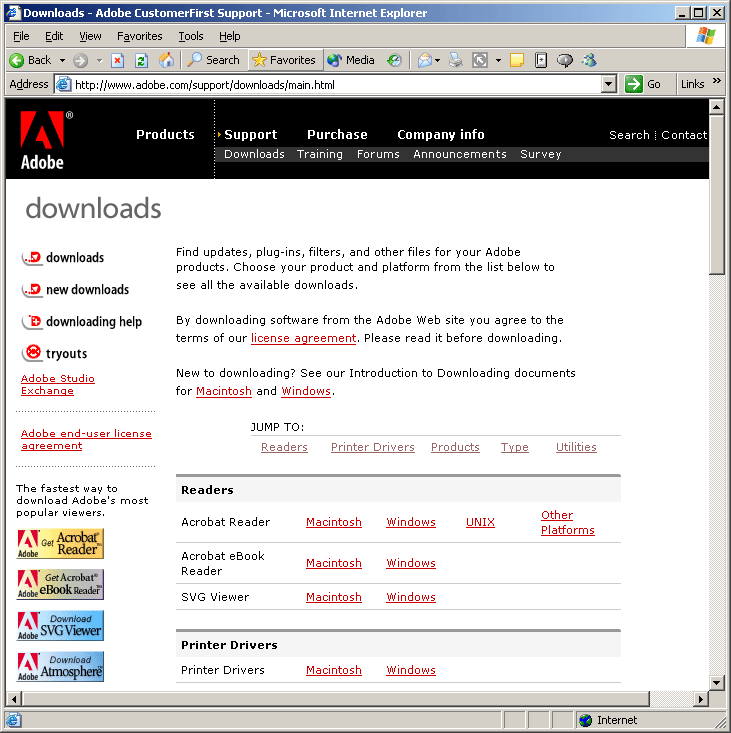Click the Refresh page icon

tap(141, 60)
